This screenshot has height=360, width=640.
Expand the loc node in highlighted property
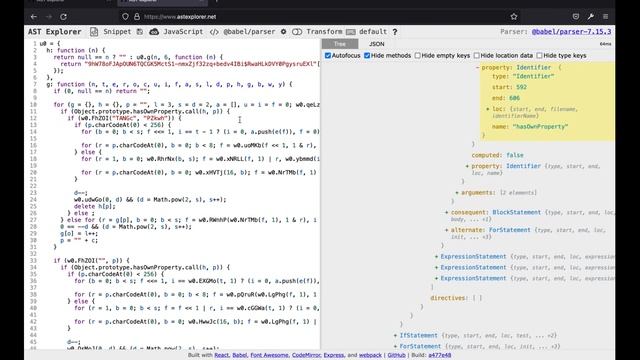[488, 109]
